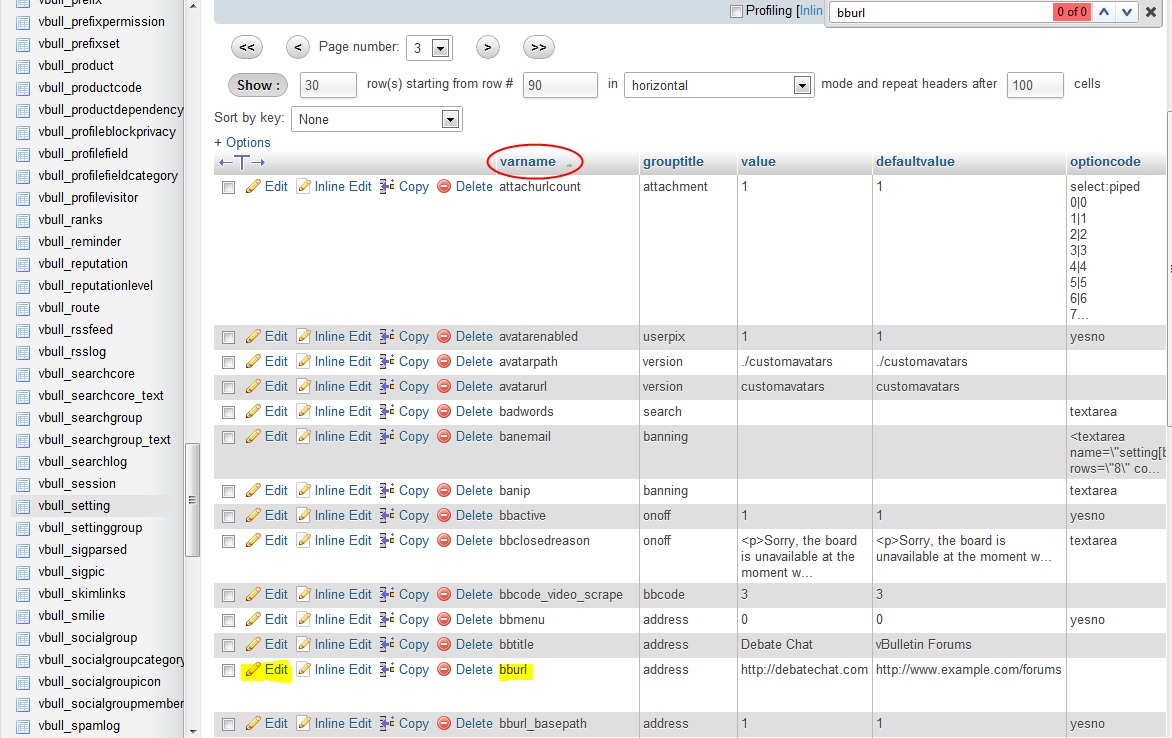Check the bbactive row checkbox
This screenshot has width=1172, height=738.
point(229,517)
